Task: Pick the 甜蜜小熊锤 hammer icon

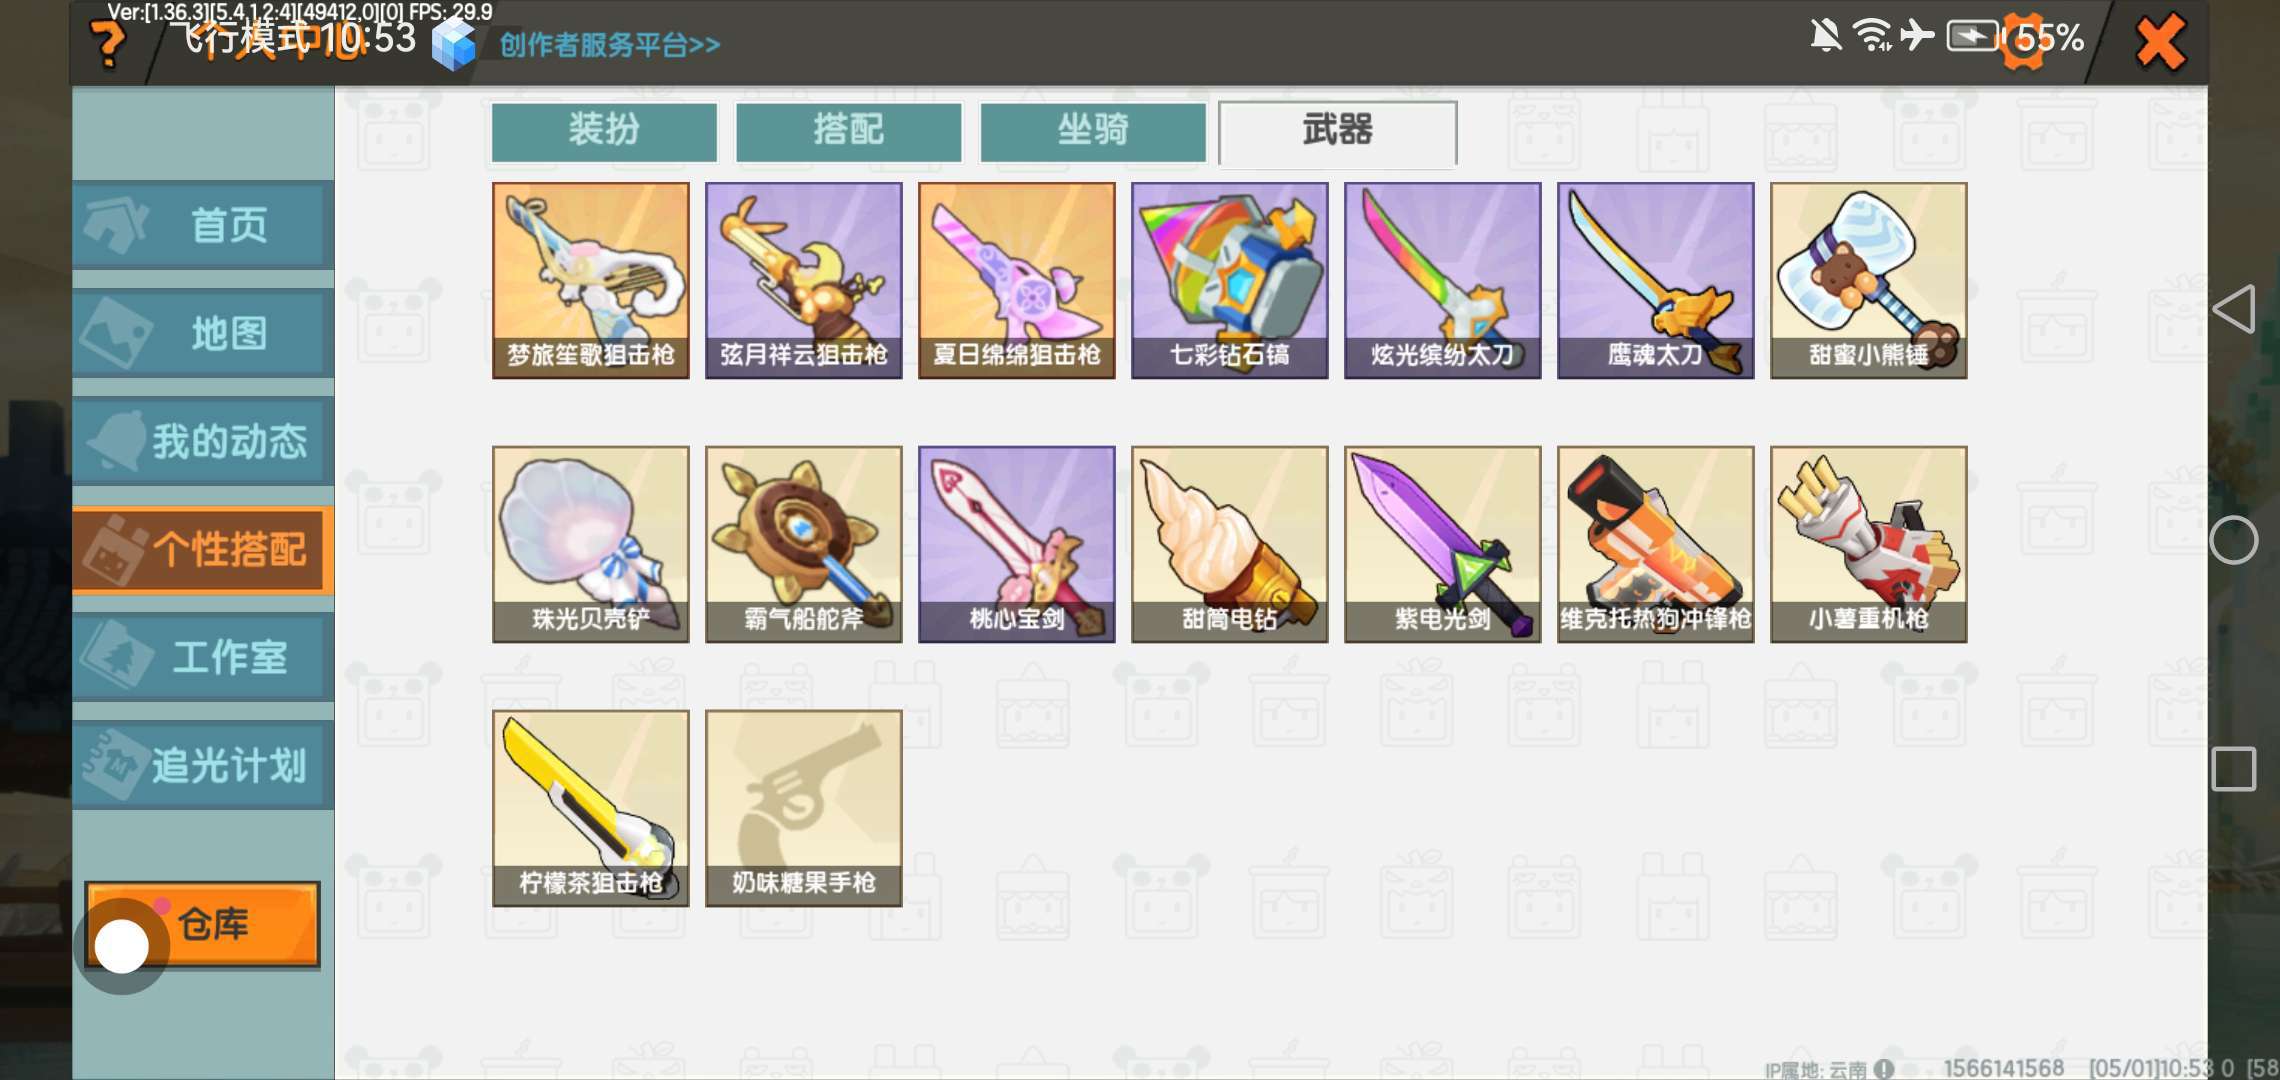Action: [x=1869, y=280]
